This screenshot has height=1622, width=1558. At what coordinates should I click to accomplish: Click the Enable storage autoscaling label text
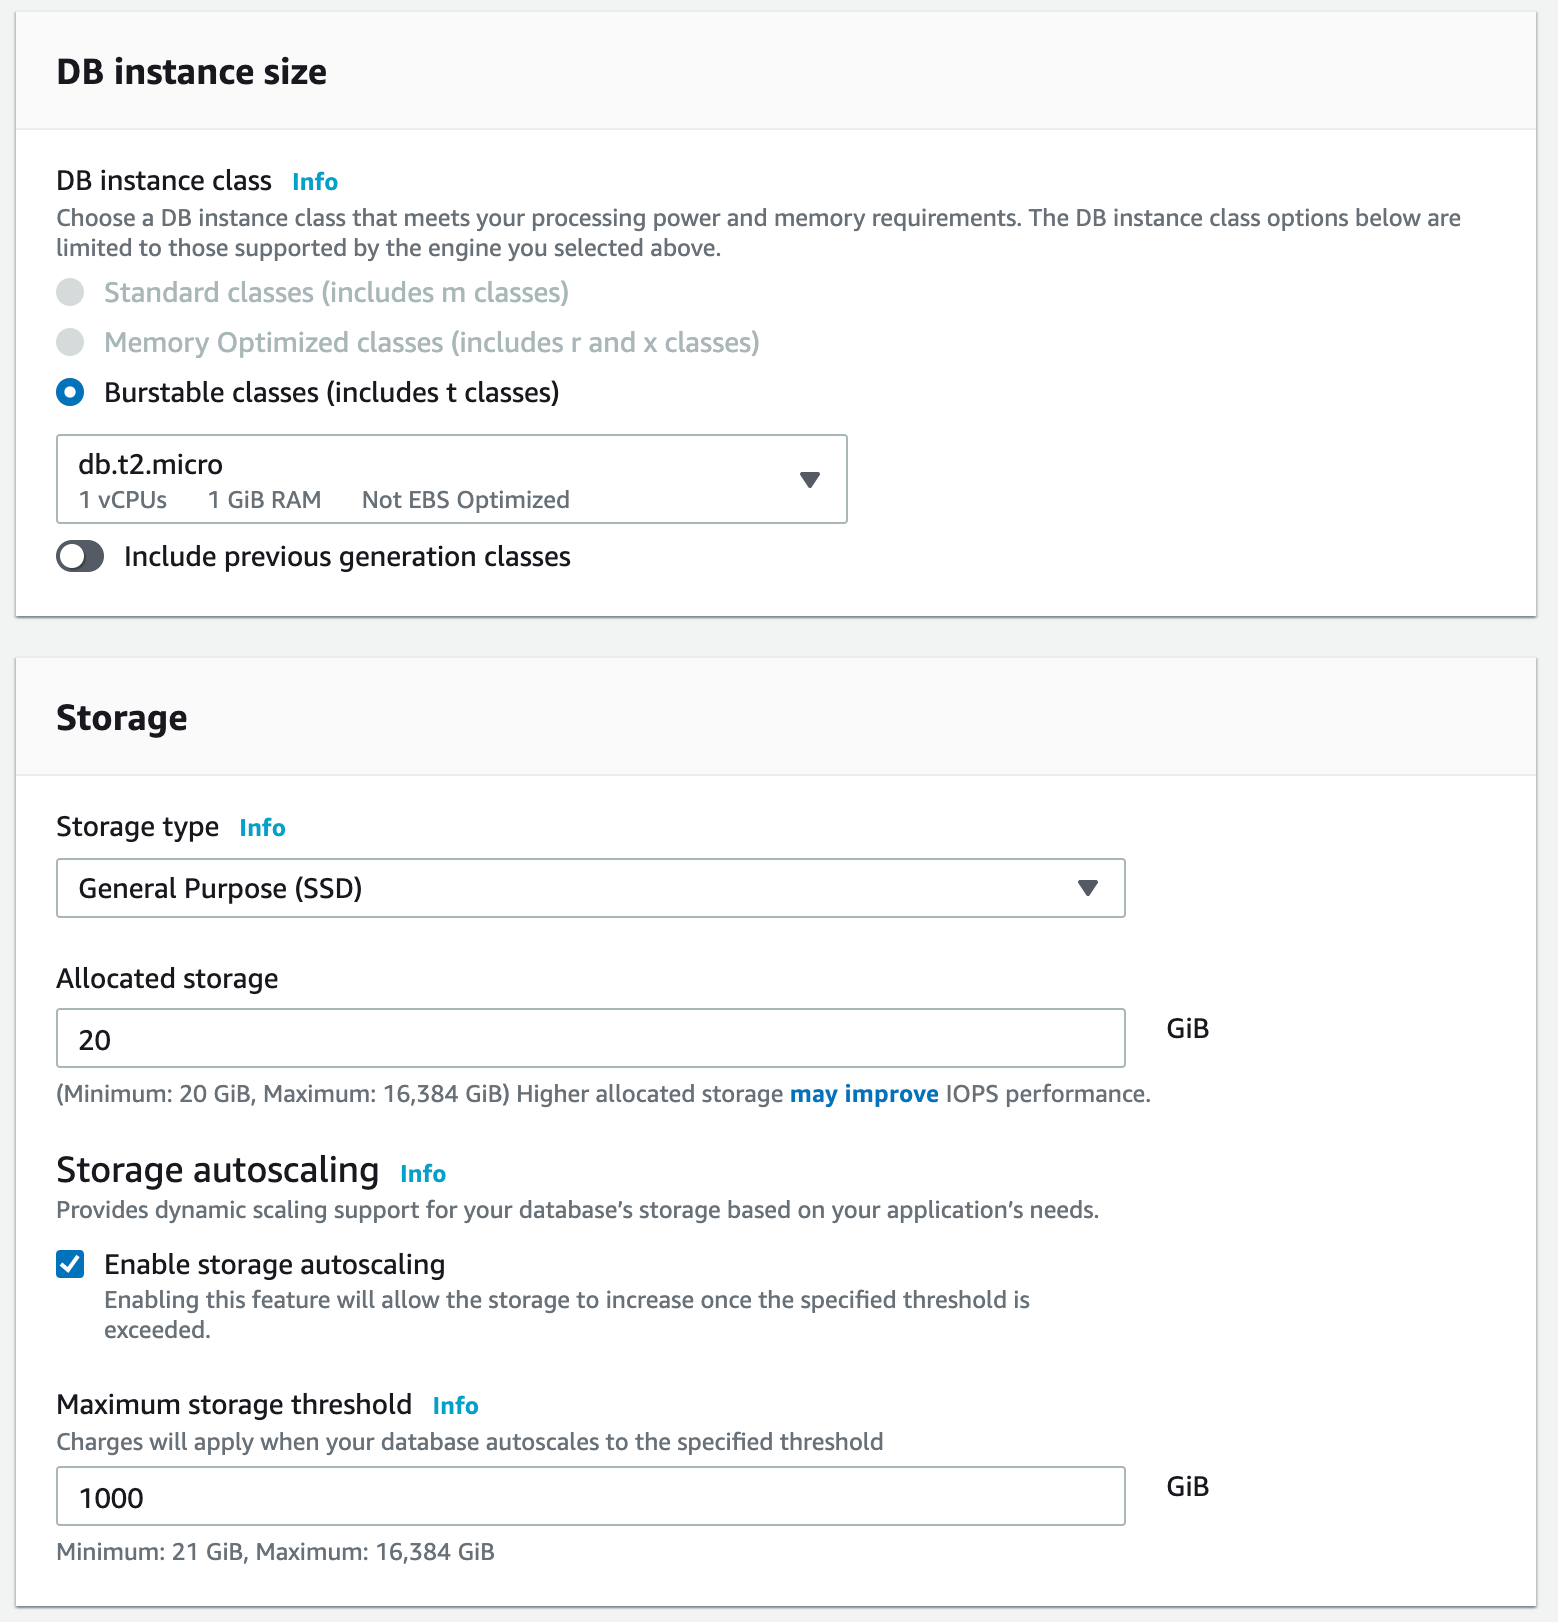click(274, 1264)
